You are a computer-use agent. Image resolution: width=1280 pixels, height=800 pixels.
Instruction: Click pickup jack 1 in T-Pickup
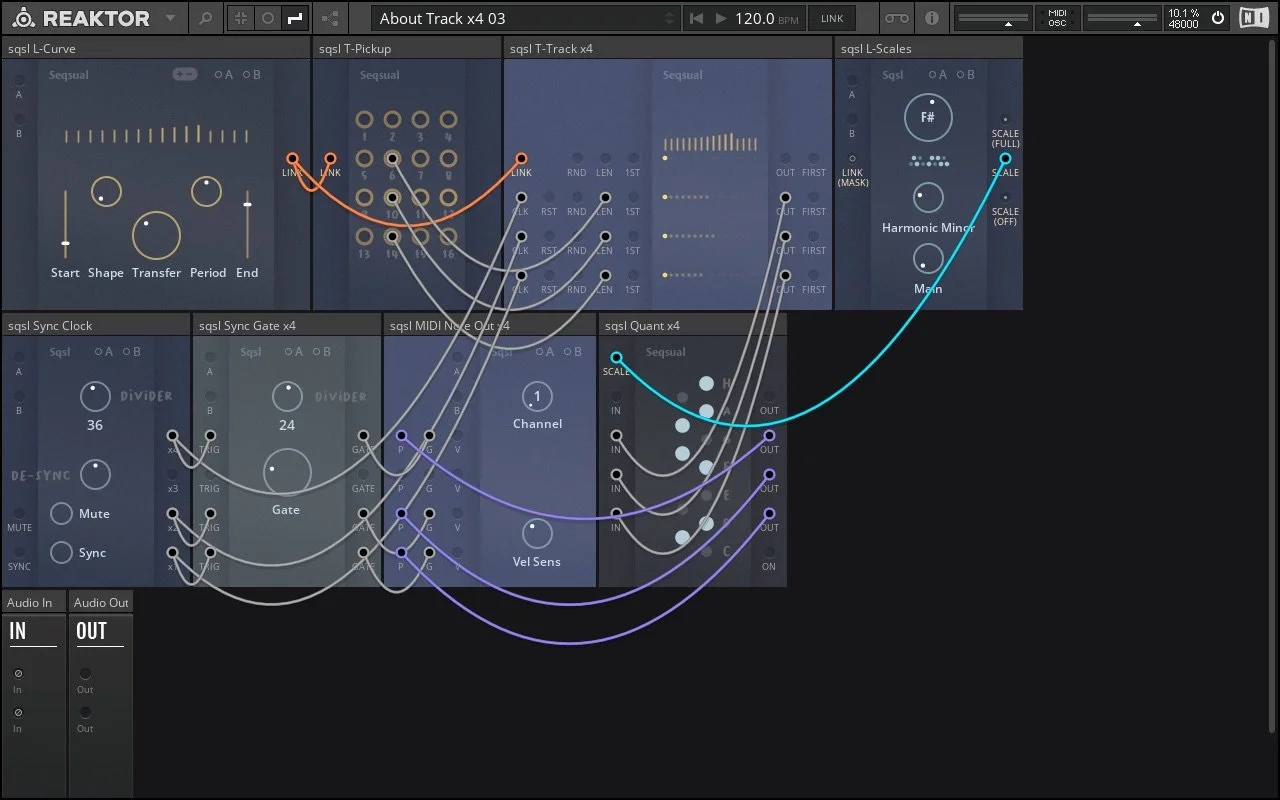tap(364, 119)
